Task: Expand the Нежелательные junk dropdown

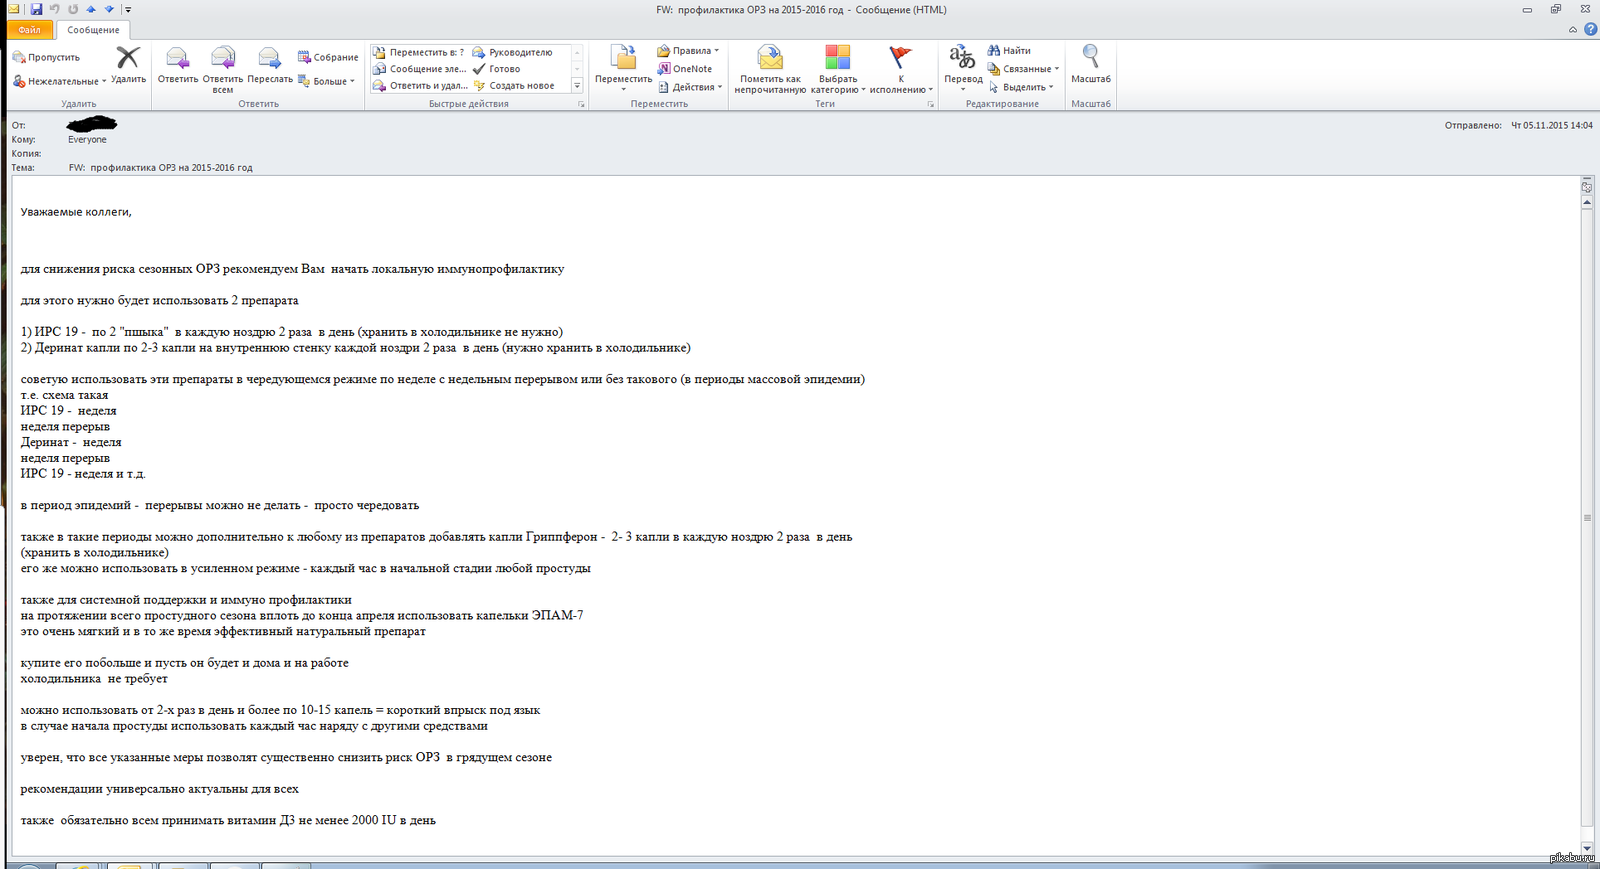Action: coord(60,81)
